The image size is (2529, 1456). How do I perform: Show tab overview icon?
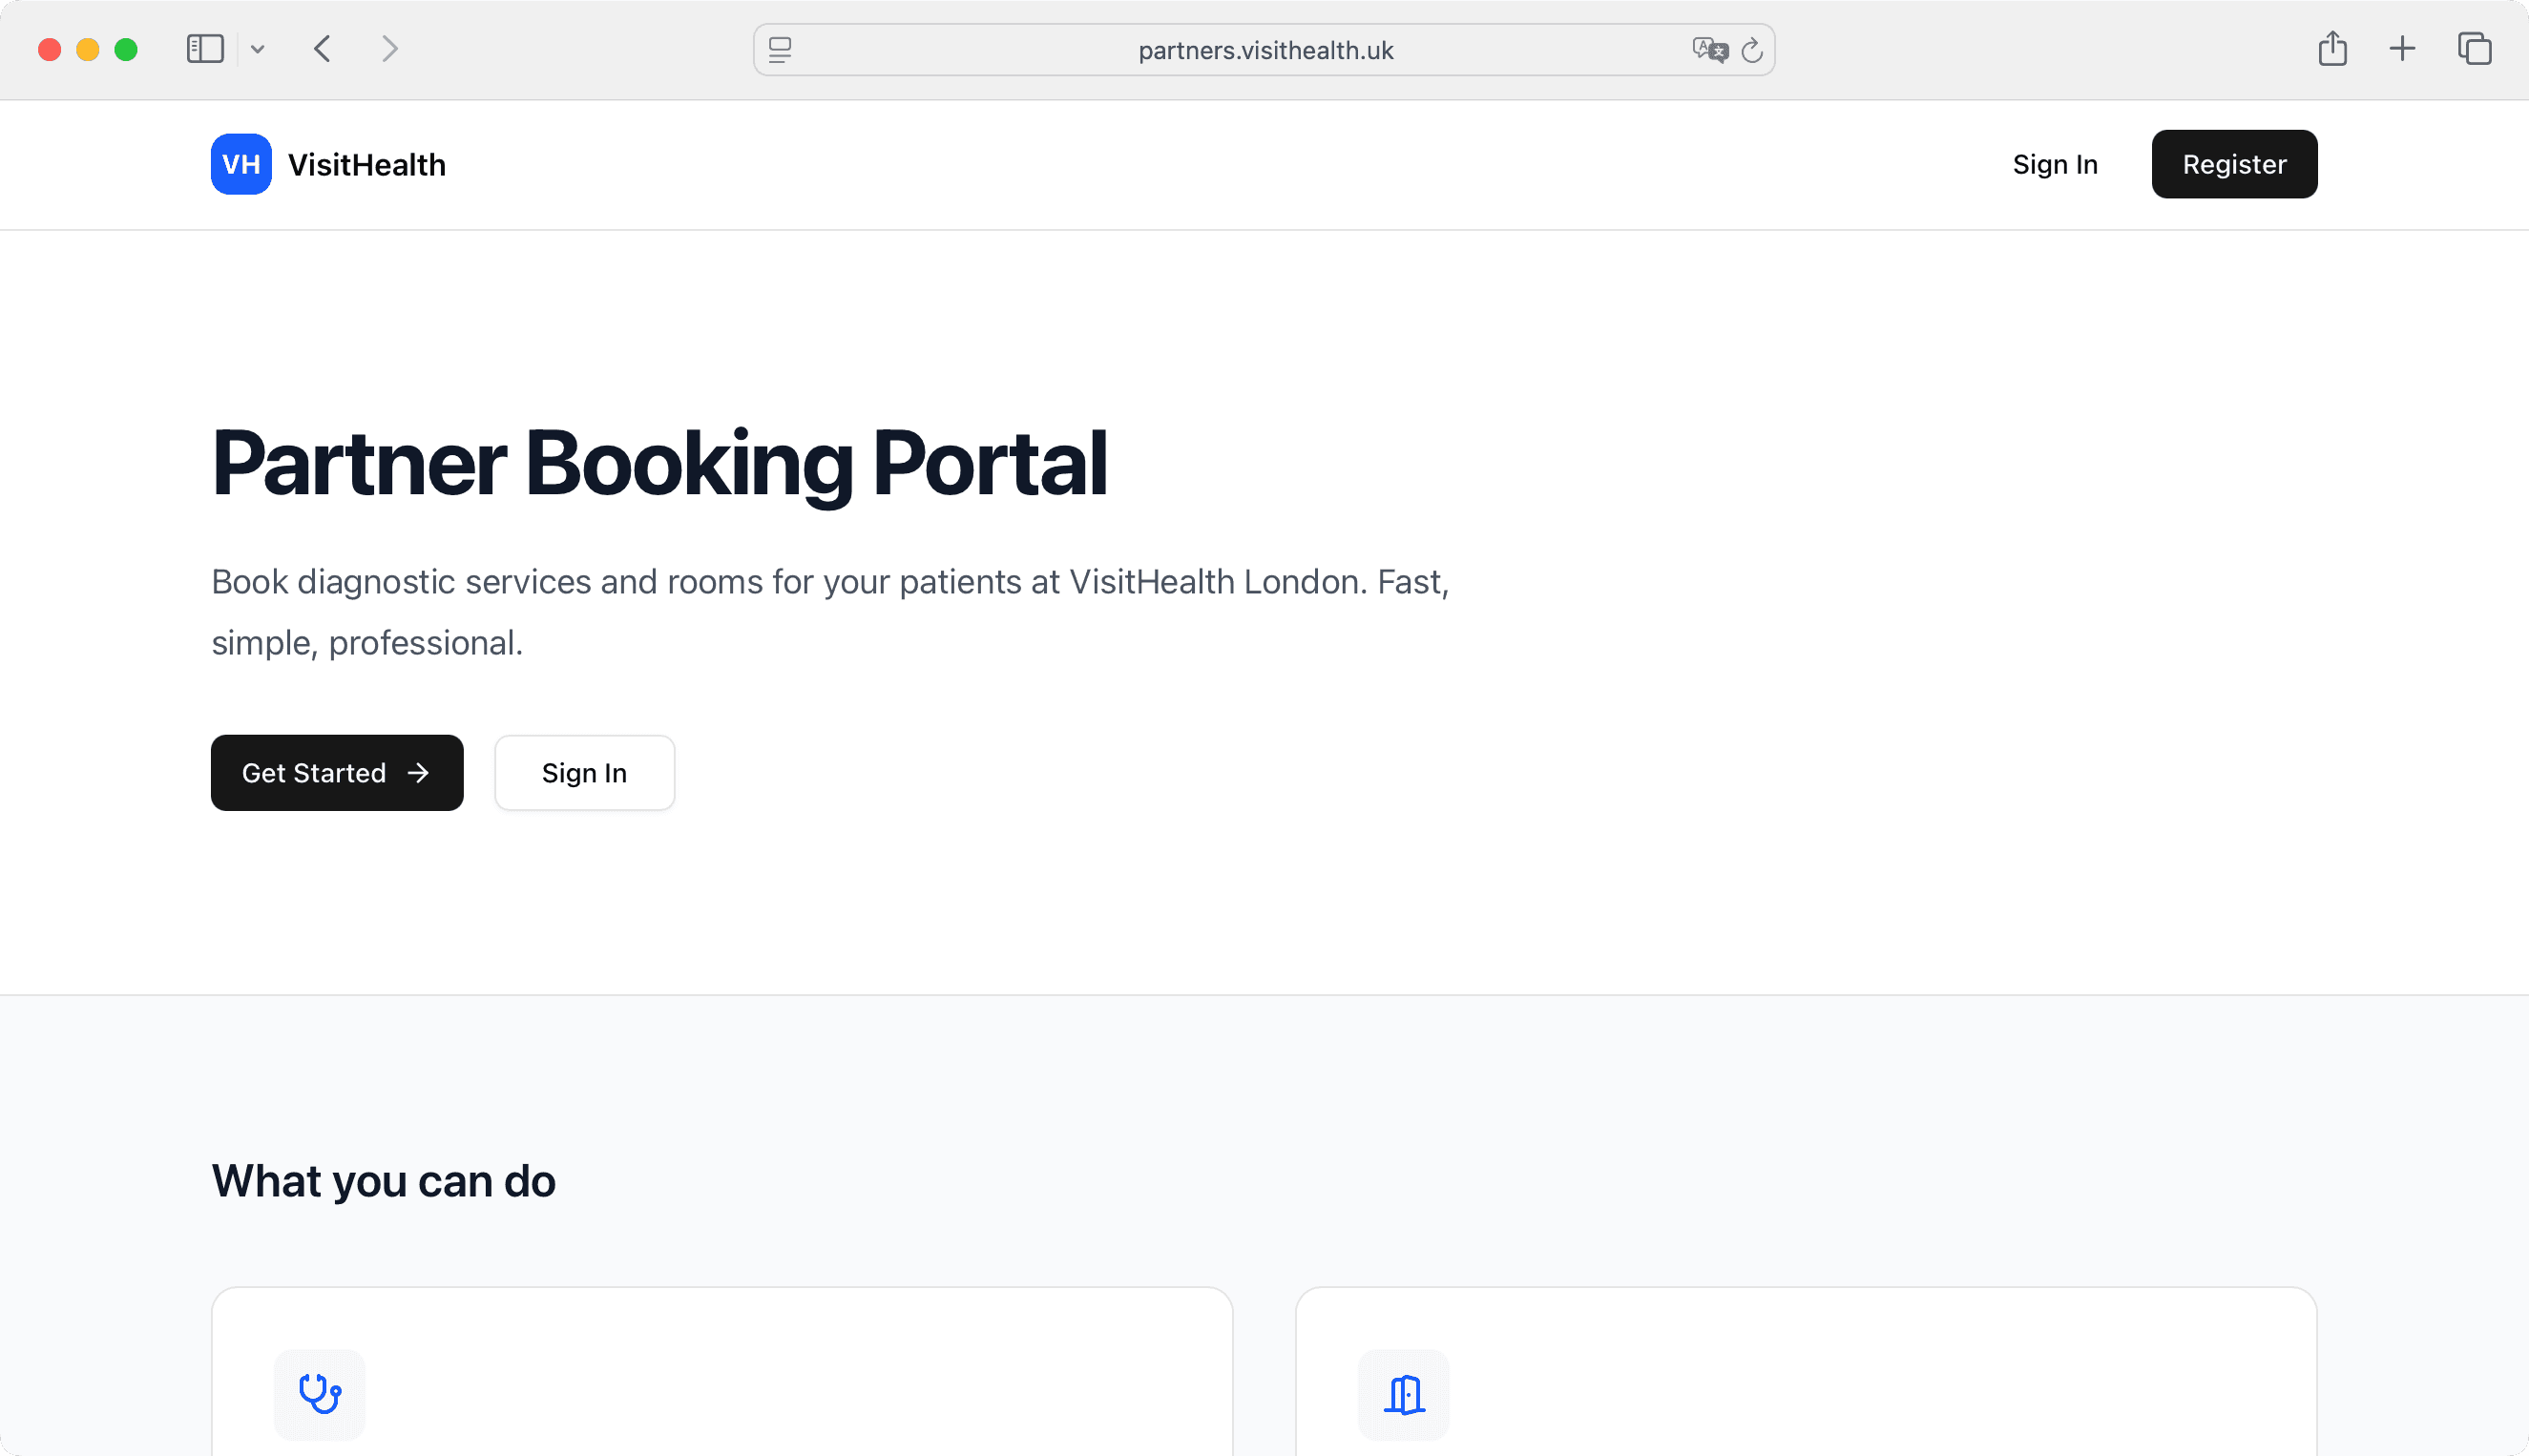2475,49
